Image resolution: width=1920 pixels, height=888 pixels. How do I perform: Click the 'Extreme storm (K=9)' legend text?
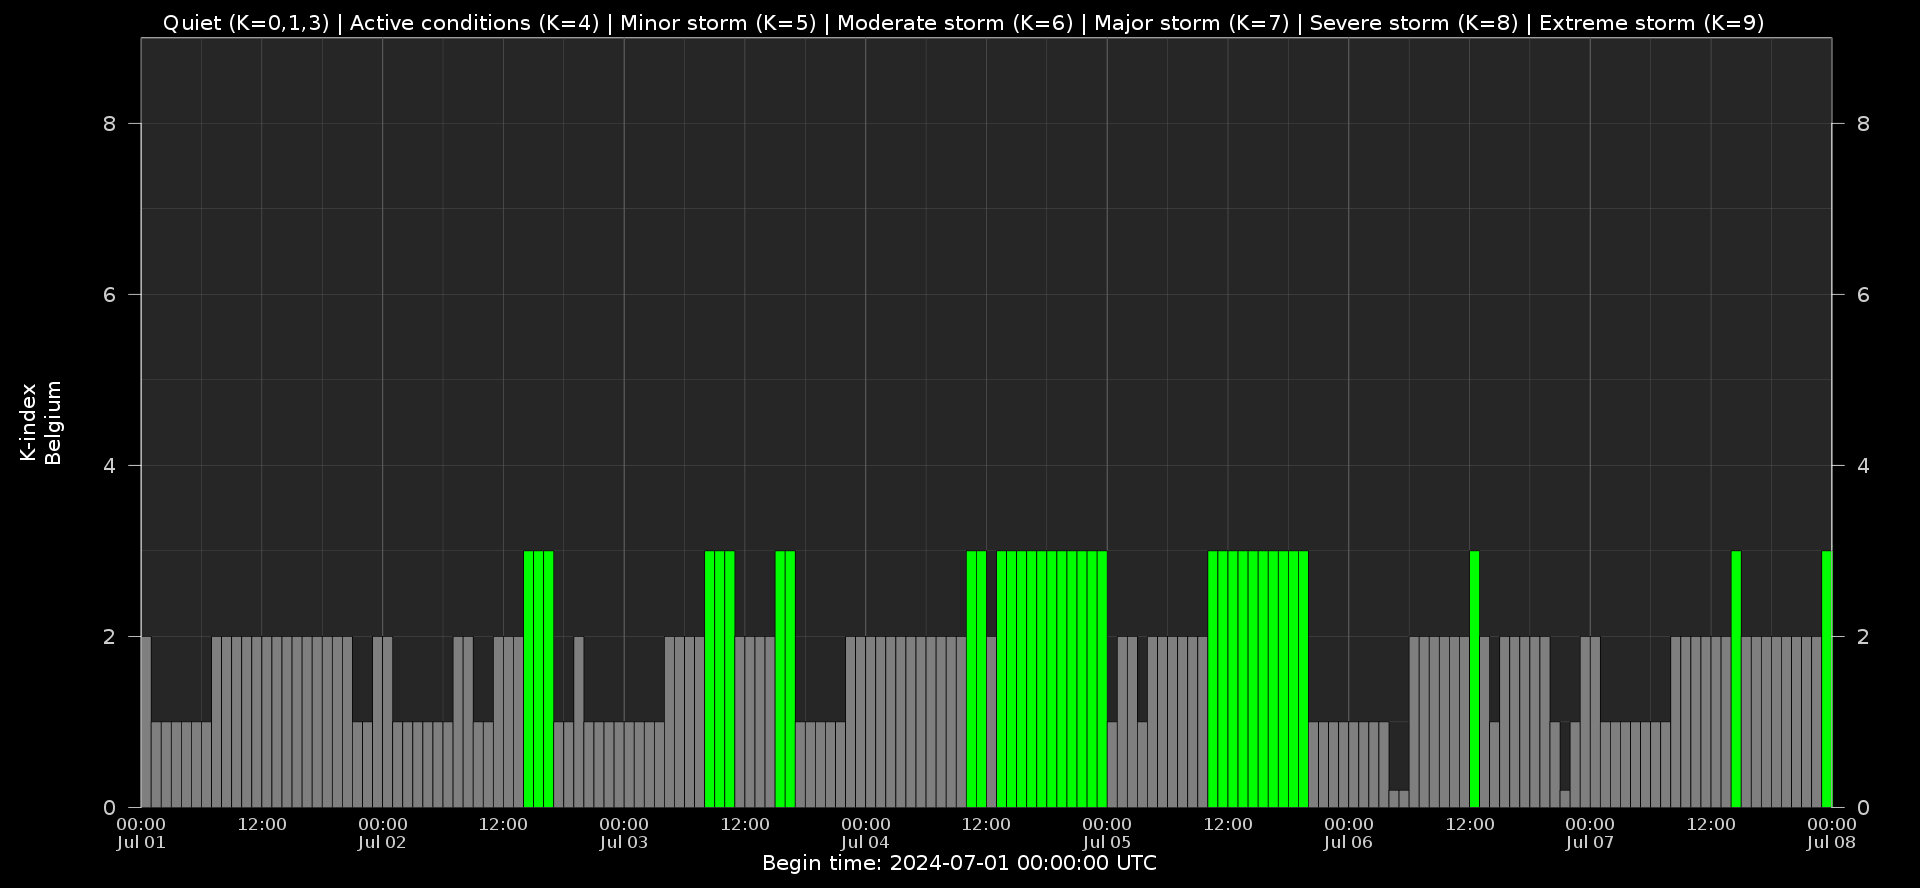click(x=1651, y=23)
